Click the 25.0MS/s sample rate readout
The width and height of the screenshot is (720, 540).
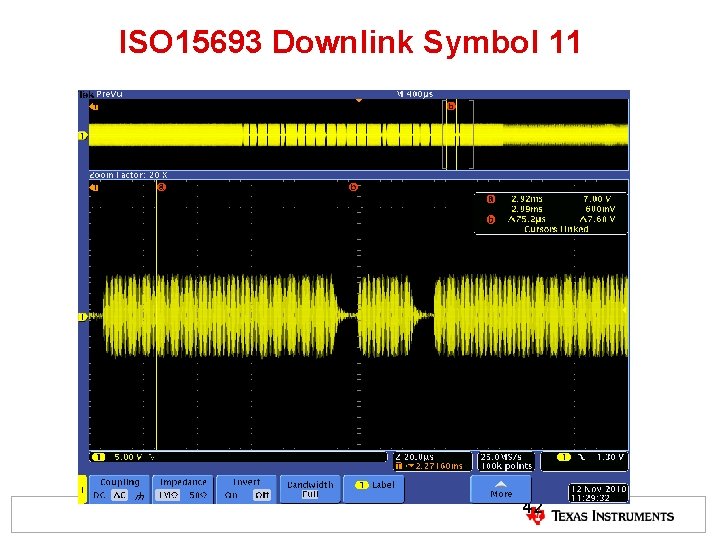[x=501, y=457]
